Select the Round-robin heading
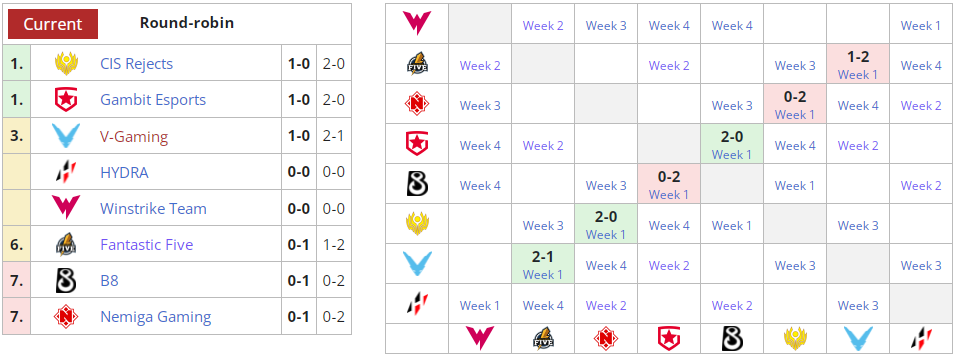The height and width of the screenshot is (362, 959). click(x=187, y=23)
